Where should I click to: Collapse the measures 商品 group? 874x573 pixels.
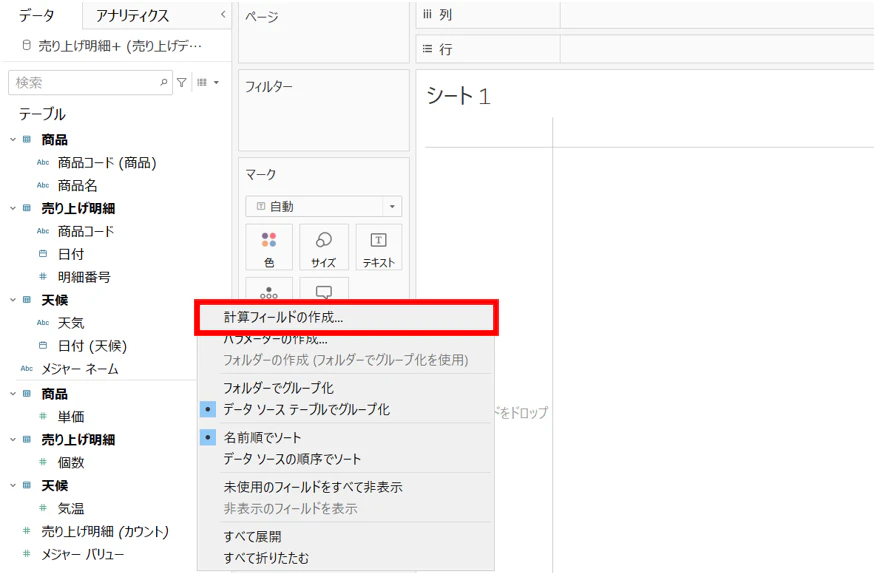click(x=13, y=394)
